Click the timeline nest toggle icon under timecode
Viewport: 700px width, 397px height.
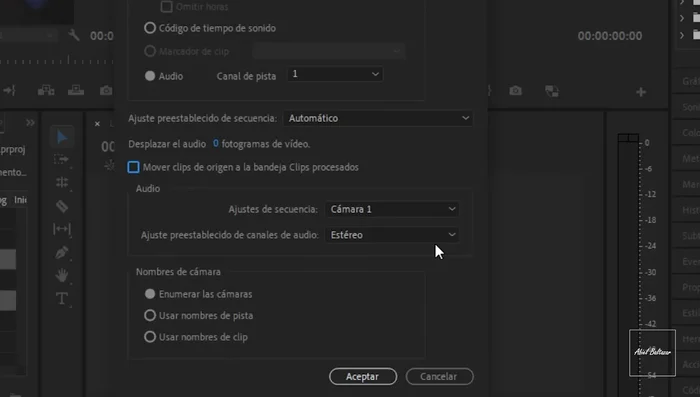[109, 166]
